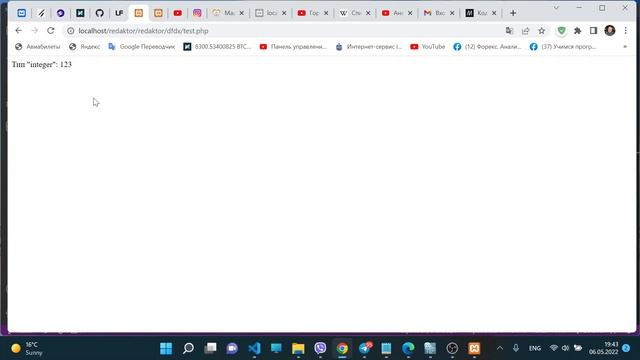
Task: Open the Форекс. Анали... Facebook bookmark
Action: tap(487, 47)
